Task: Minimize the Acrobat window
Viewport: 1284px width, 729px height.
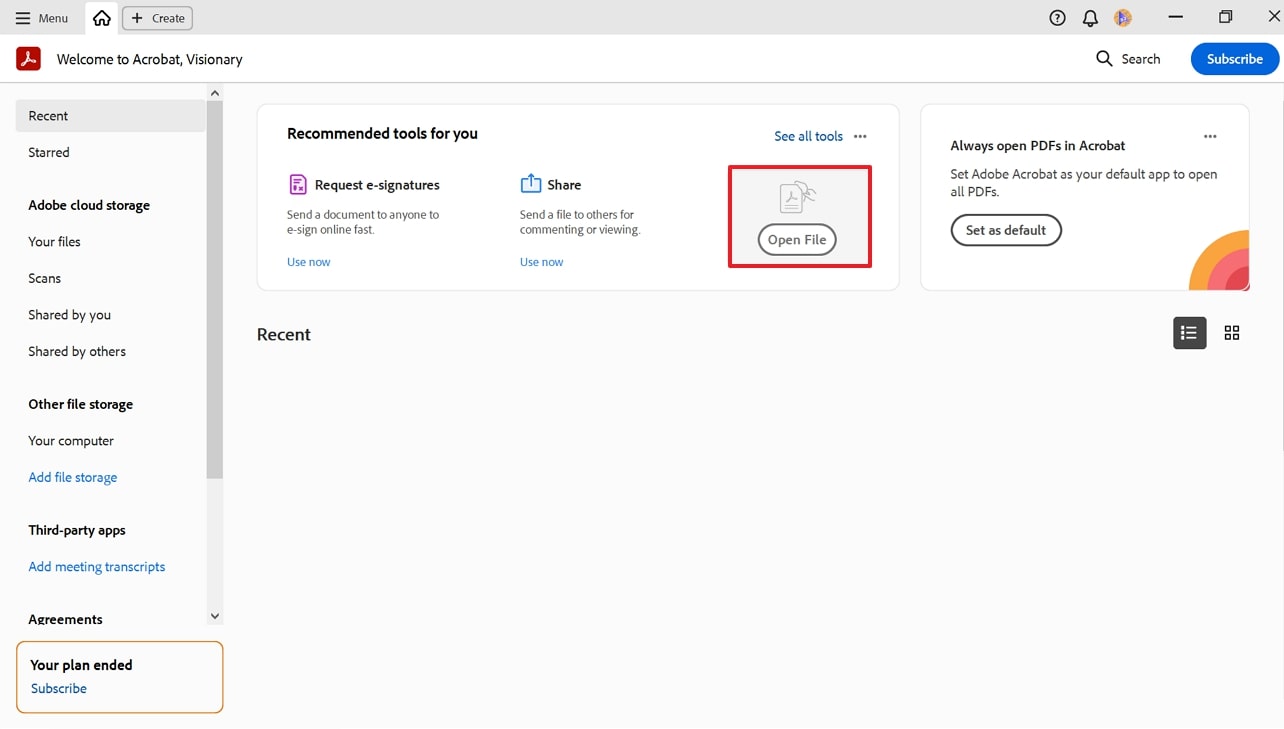Action: (1176, 17)
